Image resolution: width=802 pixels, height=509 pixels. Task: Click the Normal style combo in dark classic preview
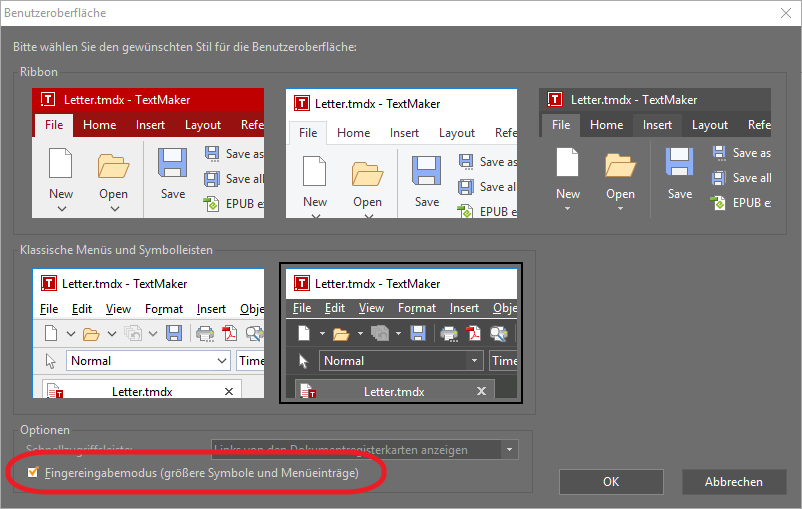pos(401,361)
